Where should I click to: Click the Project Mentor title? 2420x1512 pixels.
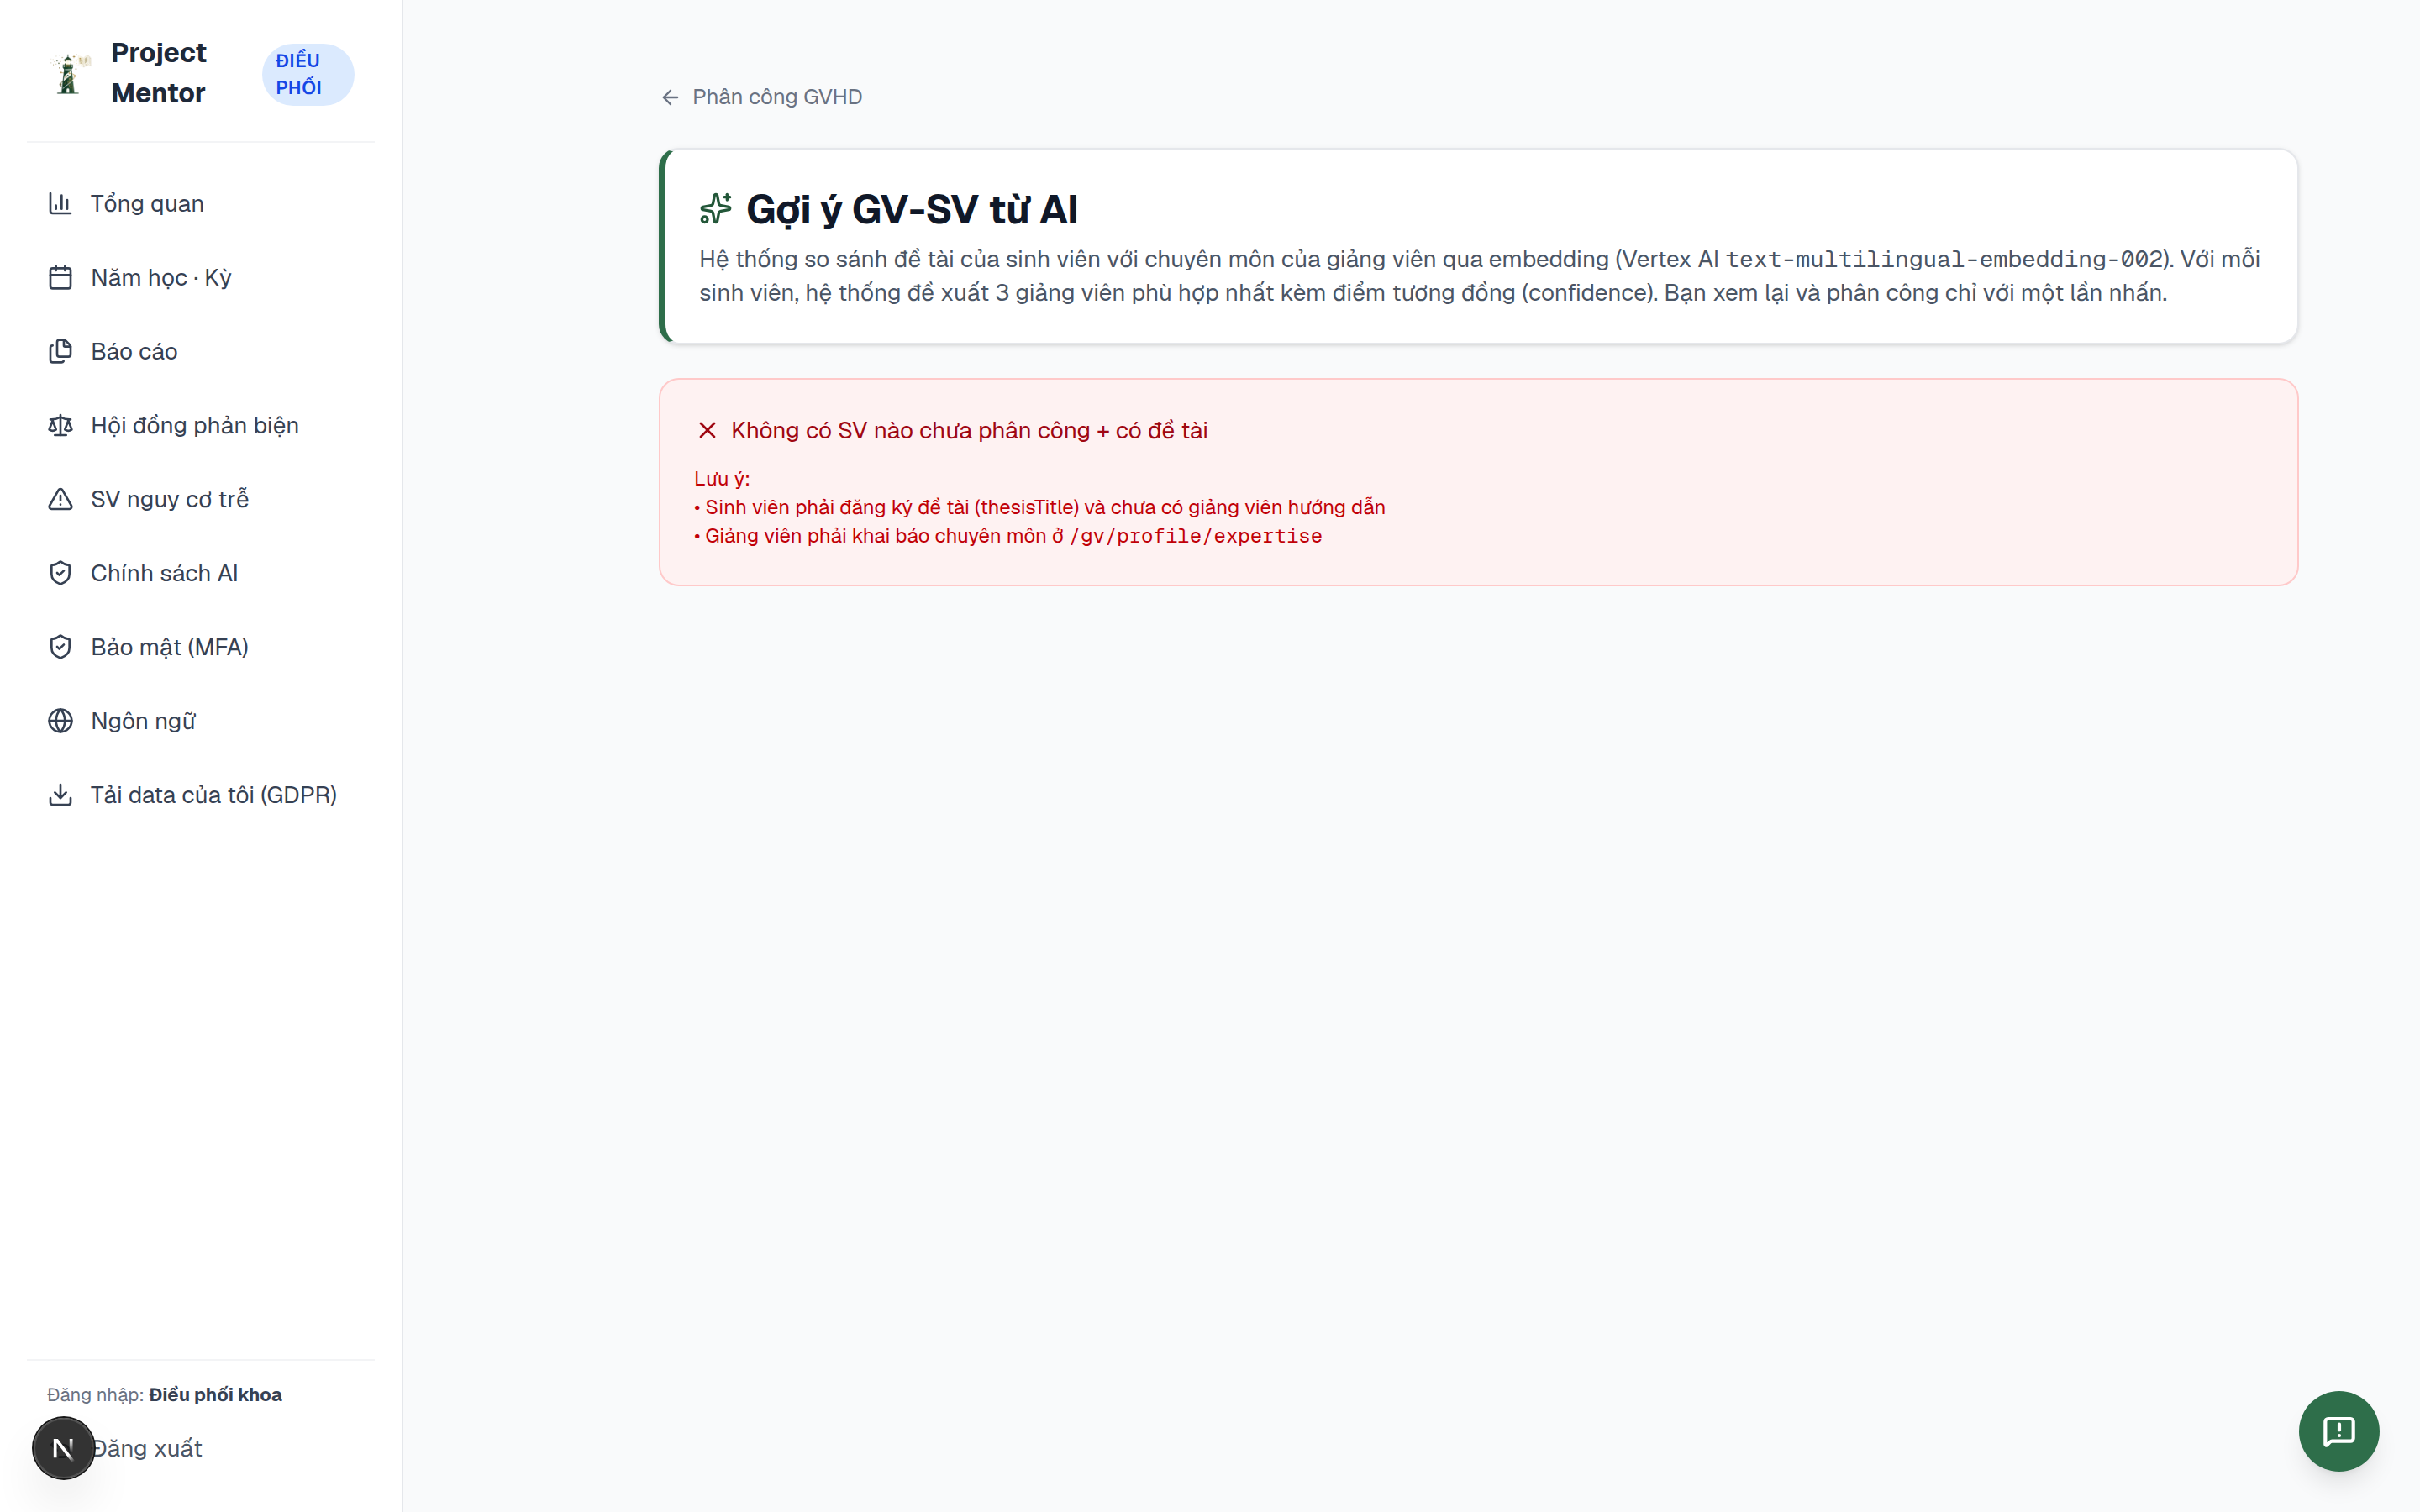159,73
